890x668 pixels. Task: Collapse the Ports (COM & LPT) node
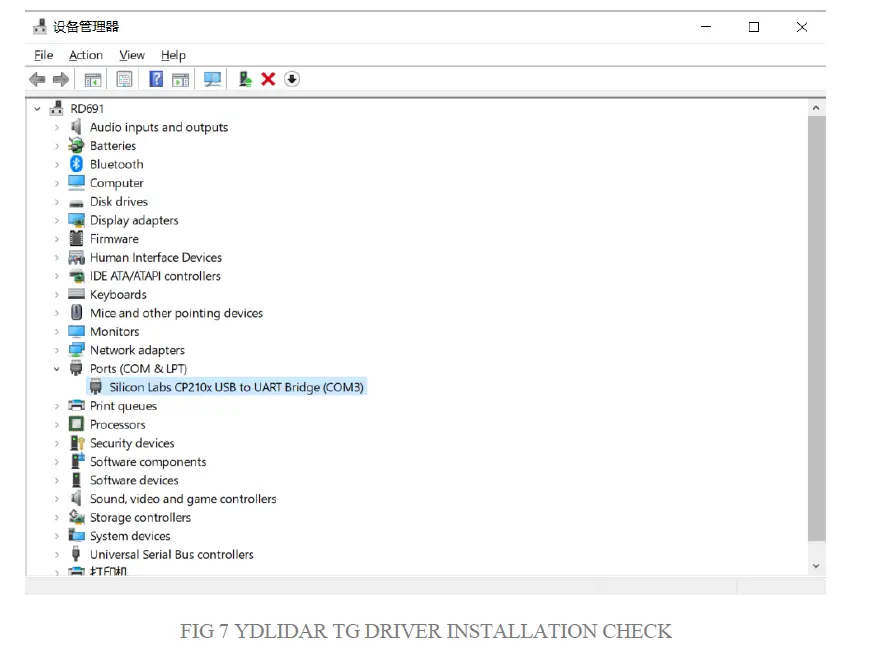(x=57, y=369)
